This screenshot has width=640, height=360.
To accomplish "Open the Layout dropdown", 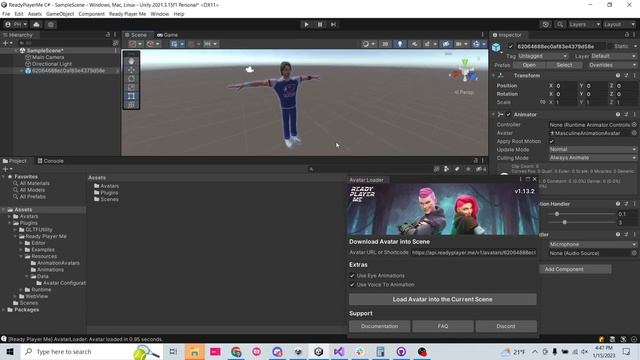I will [619, 24].
